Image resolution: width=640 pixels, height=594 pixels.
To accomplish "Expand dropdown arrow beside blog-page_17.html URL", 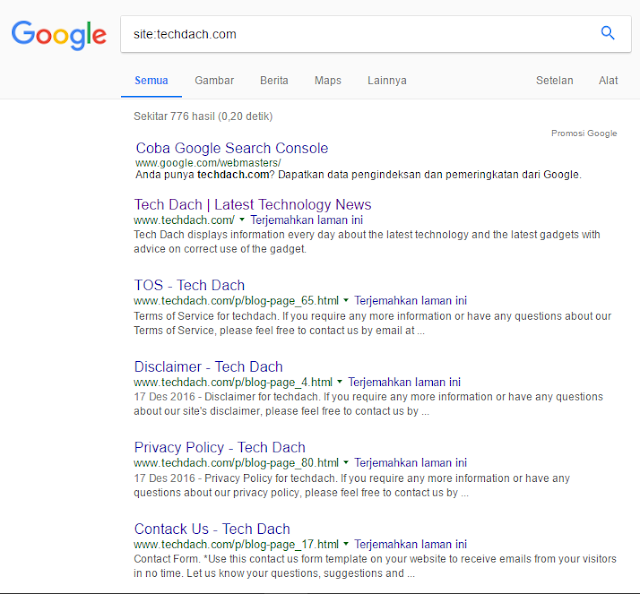I will coord(346,544).
